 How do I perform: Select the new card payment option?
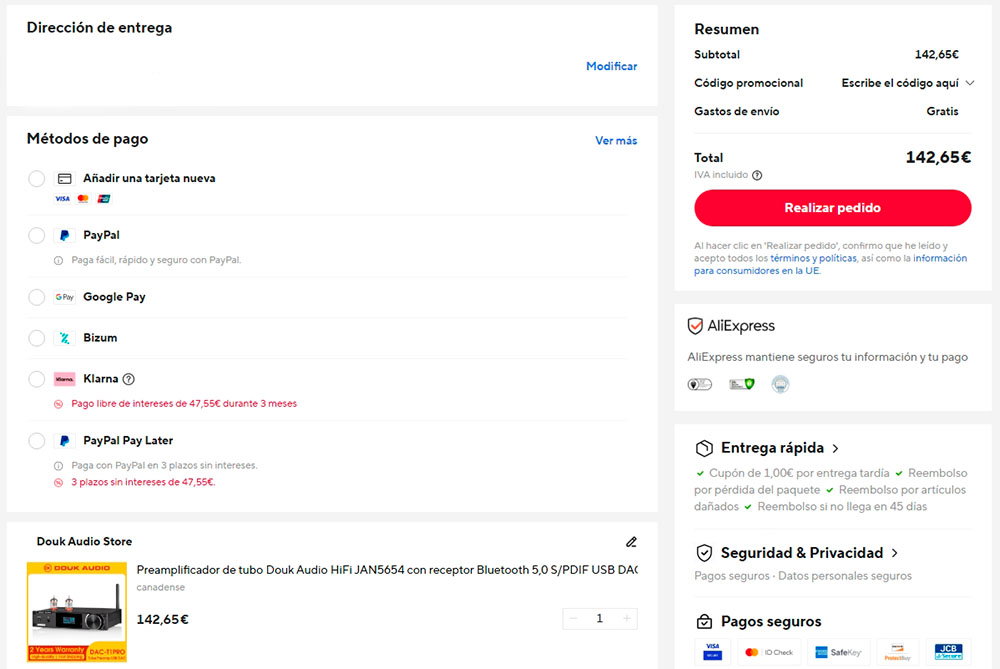(36, 179)
